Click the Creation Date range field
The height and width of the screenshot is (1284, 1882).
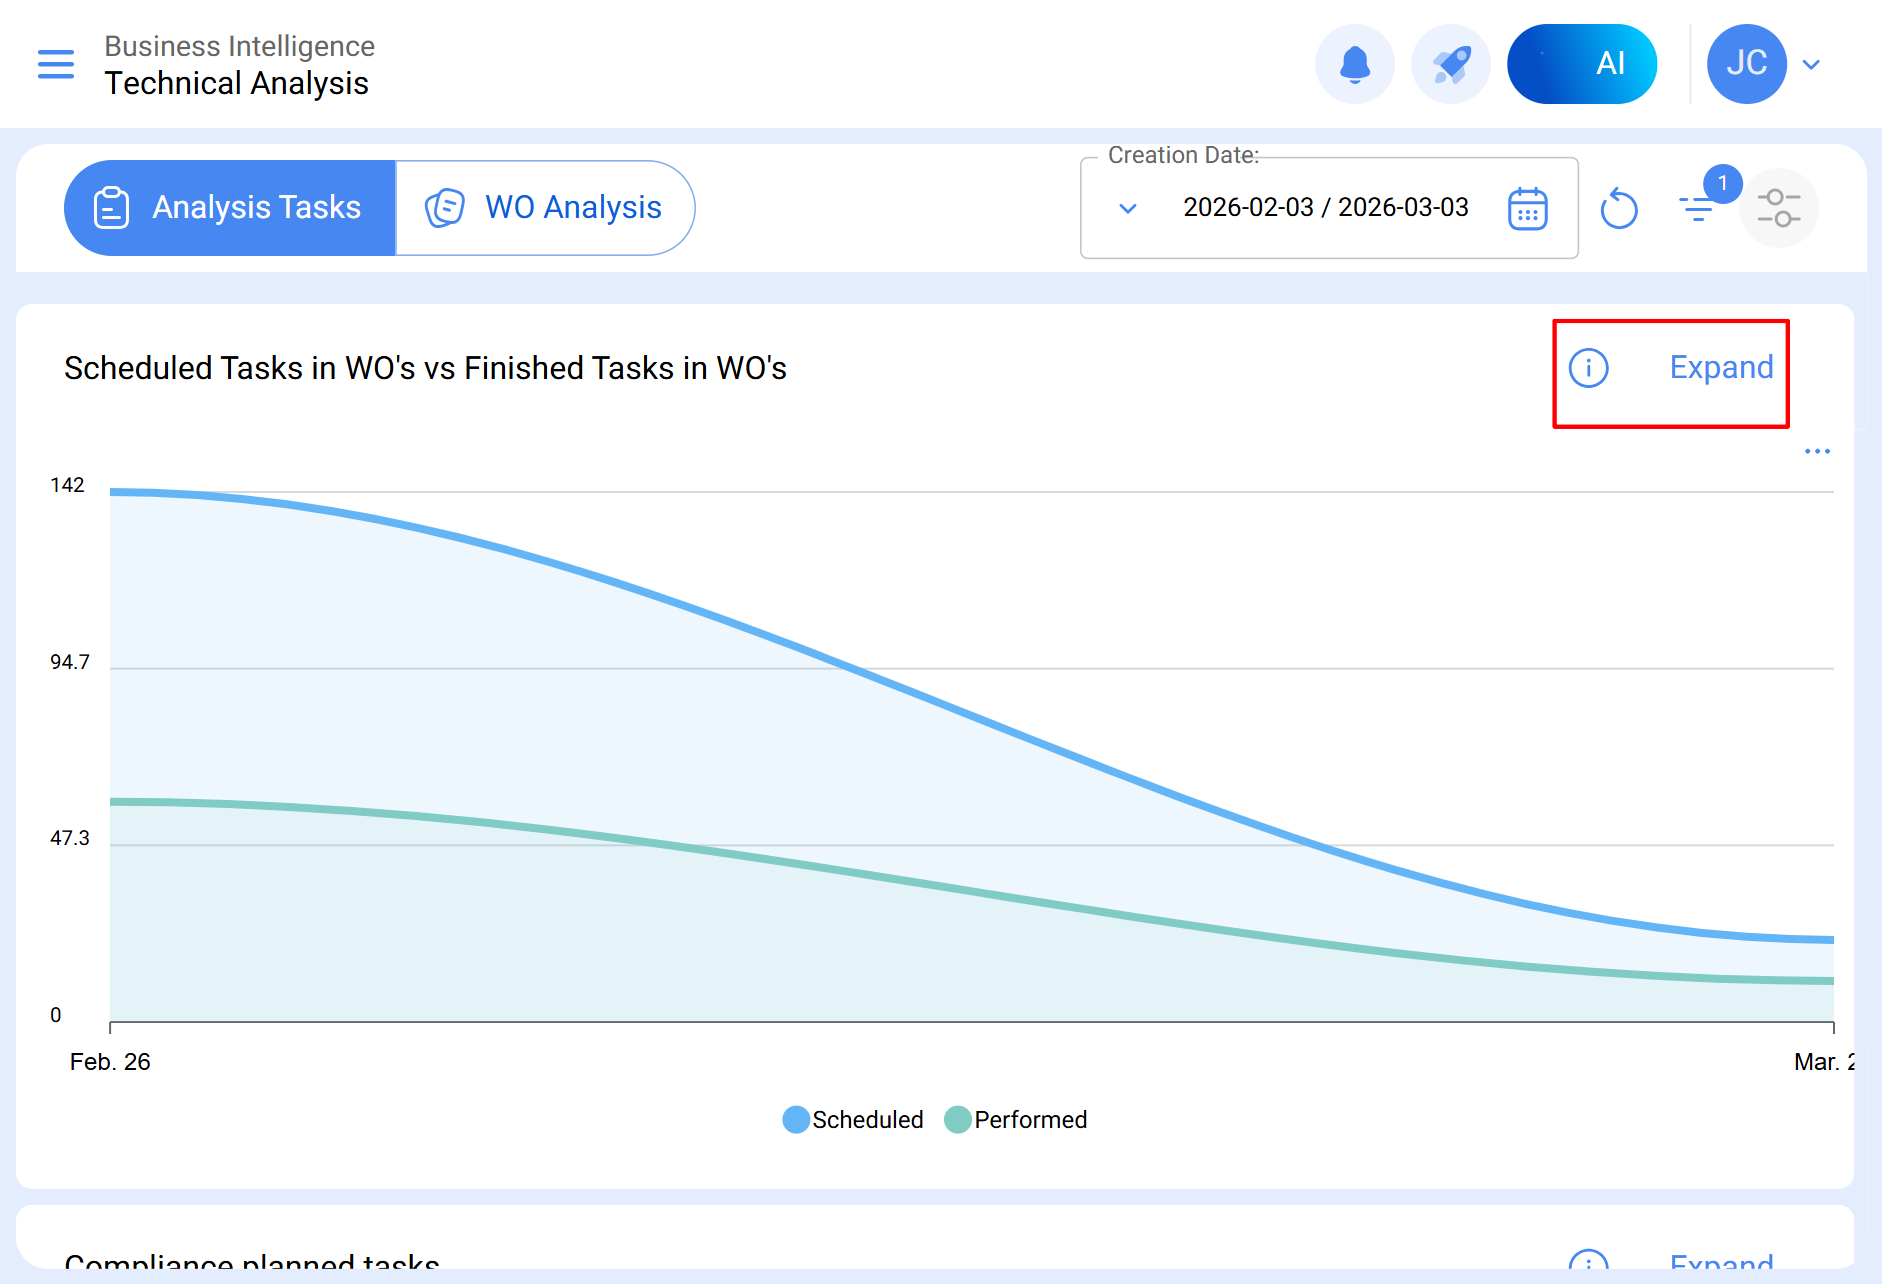(x=1325, y=208)
